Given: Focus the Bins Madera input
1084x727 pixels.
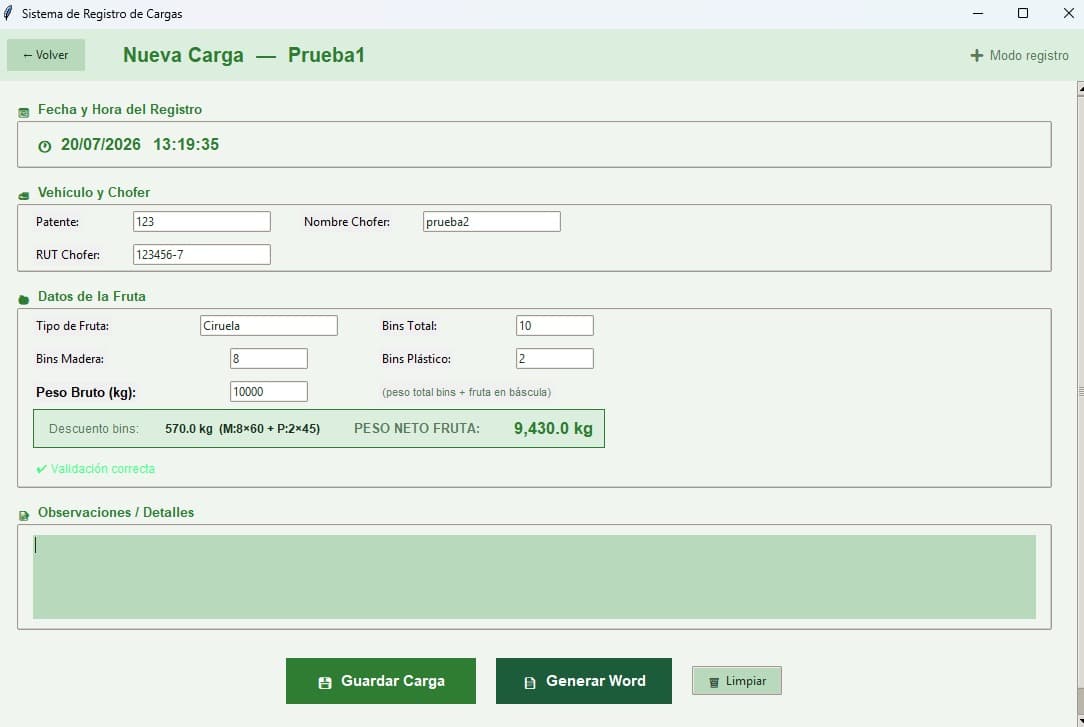Looking at the screenshot, I should coord(269,359).
